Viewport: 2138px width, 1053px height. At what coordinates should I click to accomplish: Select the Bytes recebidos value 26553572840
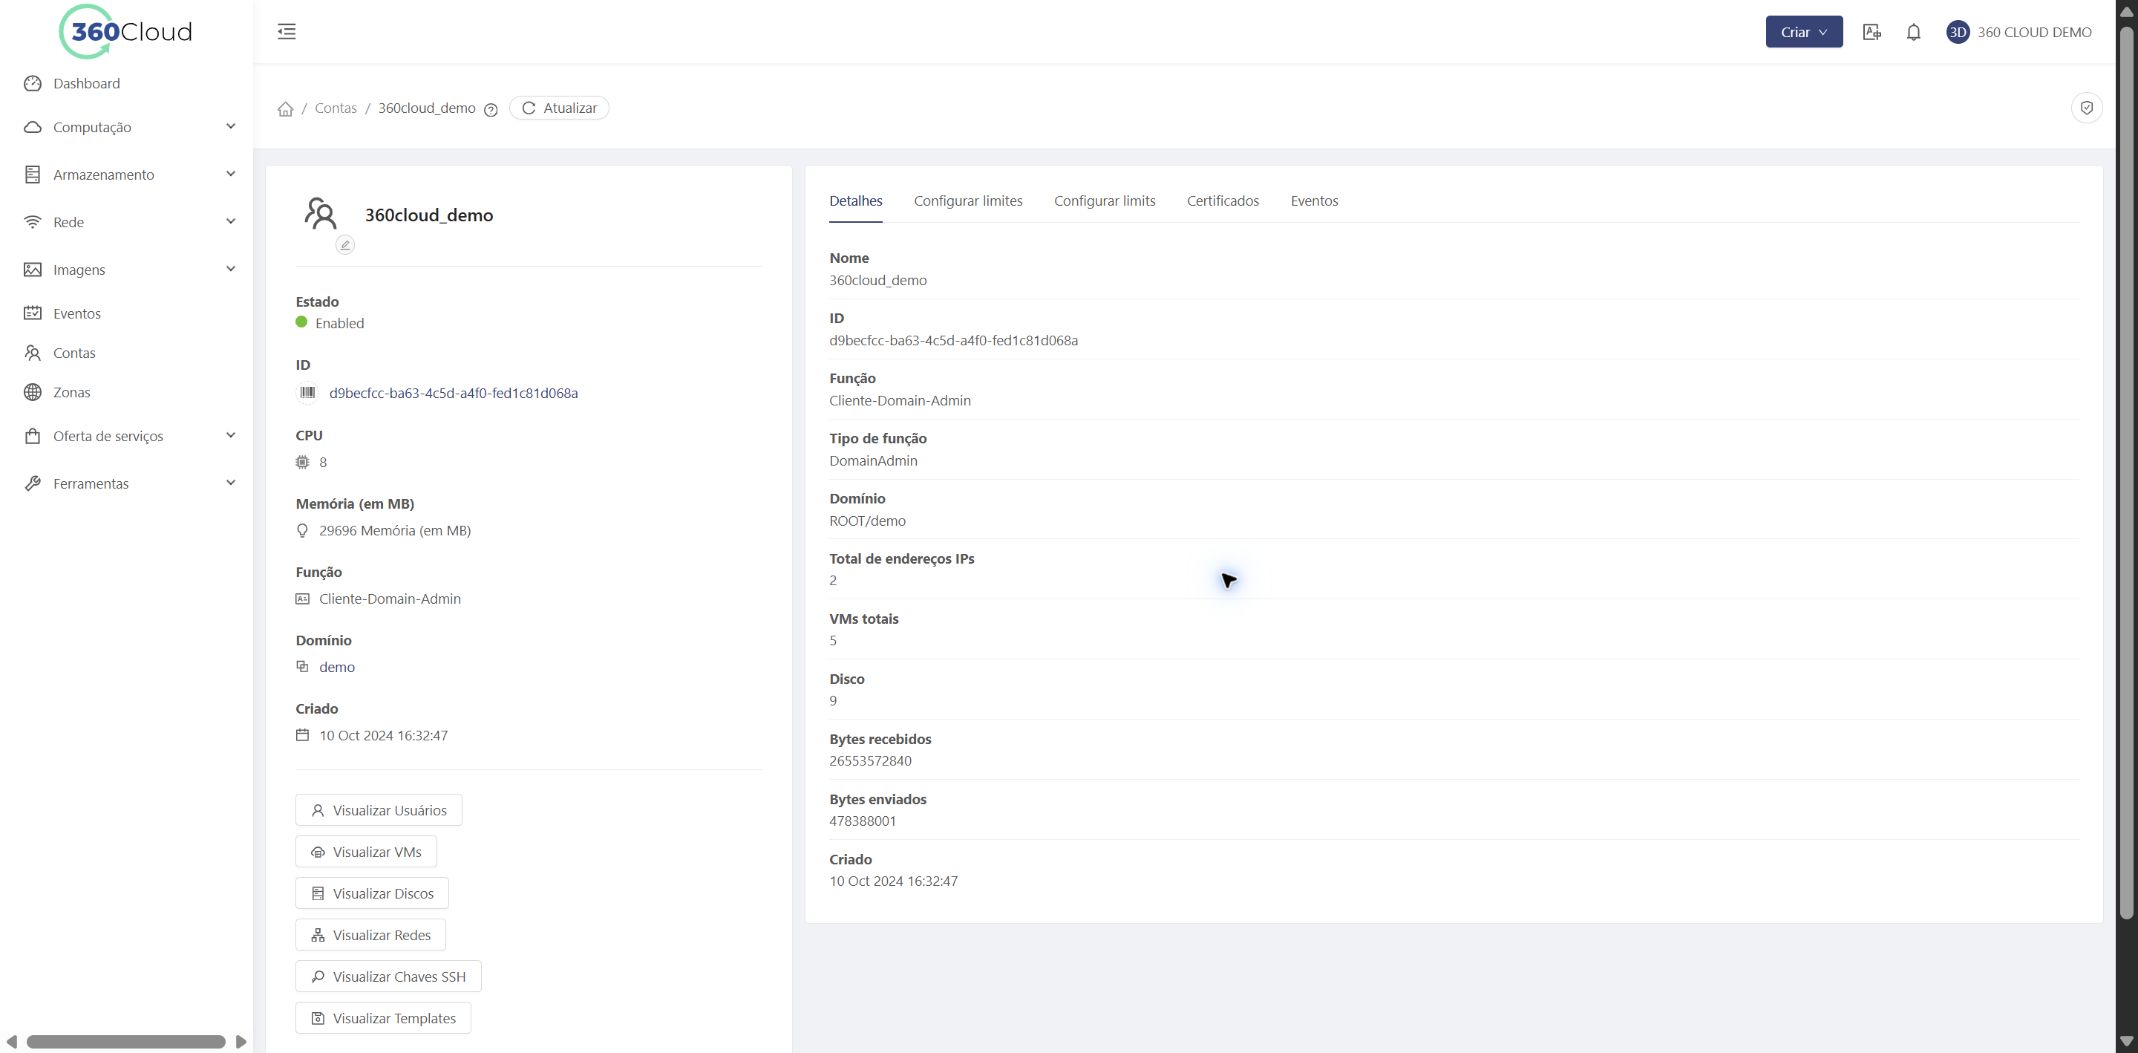870,761
